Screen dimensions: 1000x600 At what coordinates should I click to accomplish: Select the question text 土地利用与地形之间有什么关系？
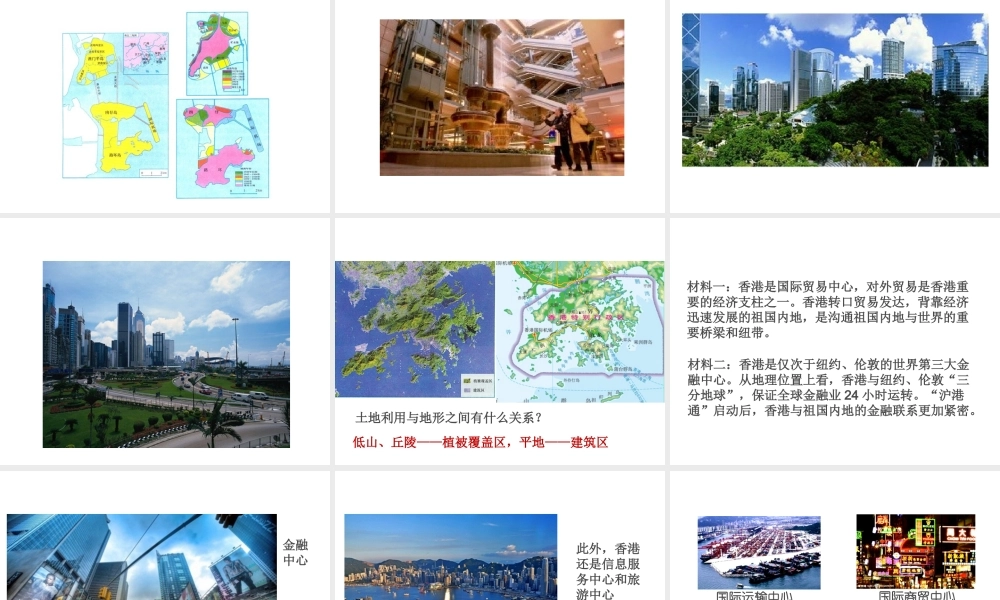[x=449, y=418]
